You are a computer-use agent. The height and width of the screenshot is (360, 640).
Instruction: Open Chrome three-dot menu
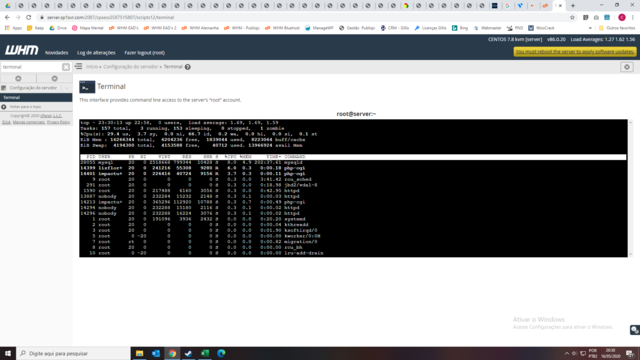(x=633, y=18)
